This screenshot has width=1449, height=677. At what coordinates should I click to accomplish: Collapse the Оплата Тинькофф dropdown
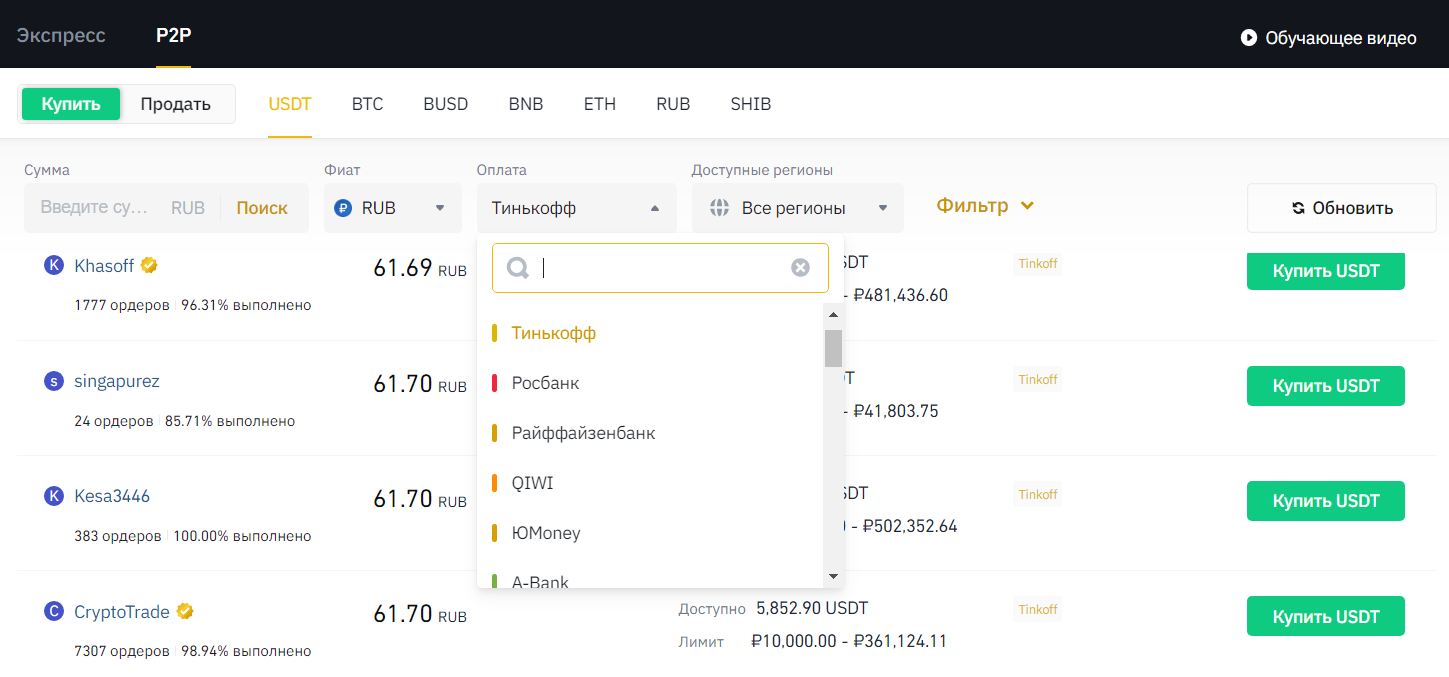577,208
